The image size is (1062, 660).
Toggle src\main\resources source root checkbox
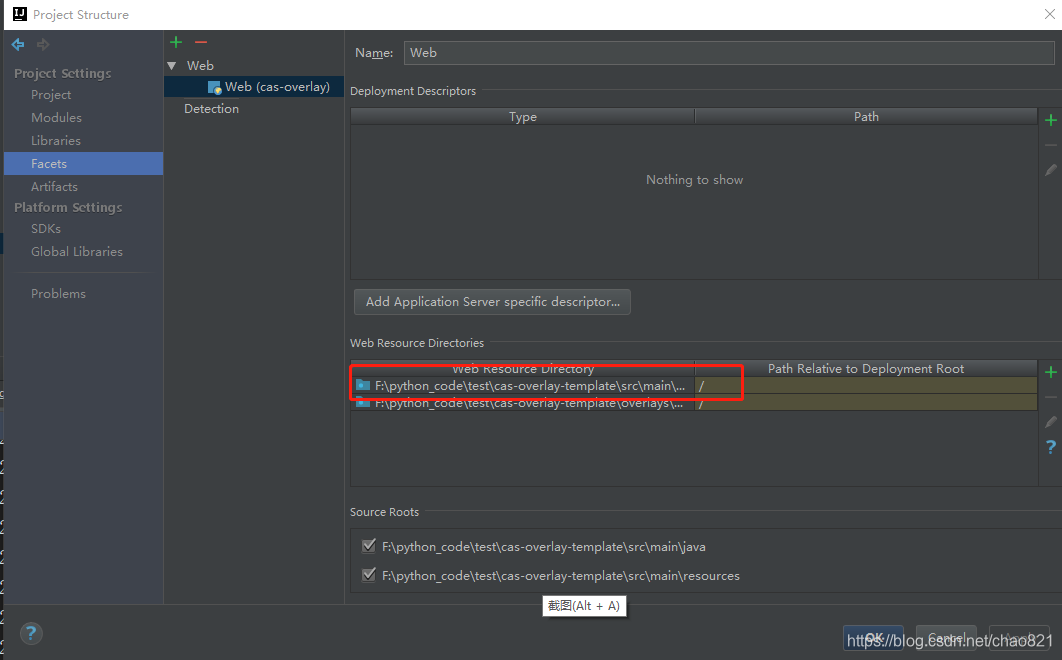click(369, 575)
